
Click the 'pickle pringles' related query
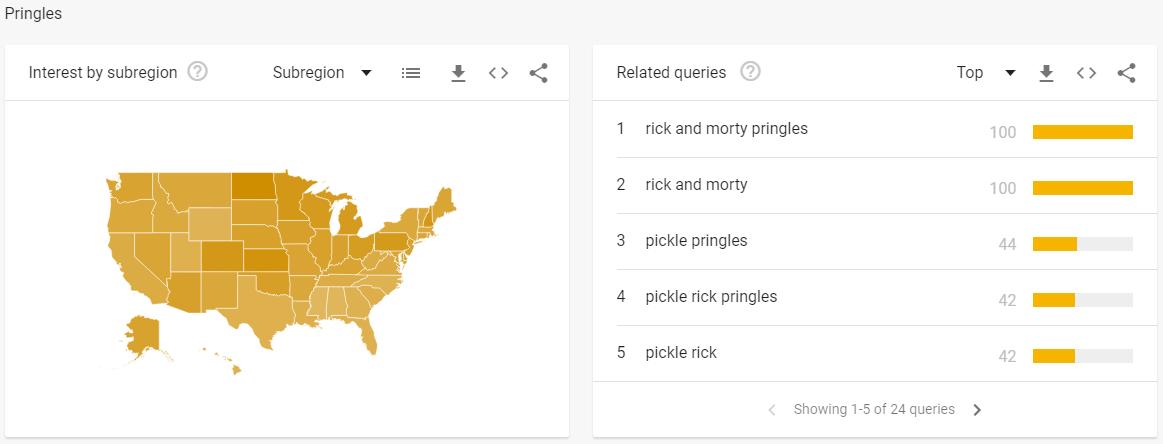696,241
